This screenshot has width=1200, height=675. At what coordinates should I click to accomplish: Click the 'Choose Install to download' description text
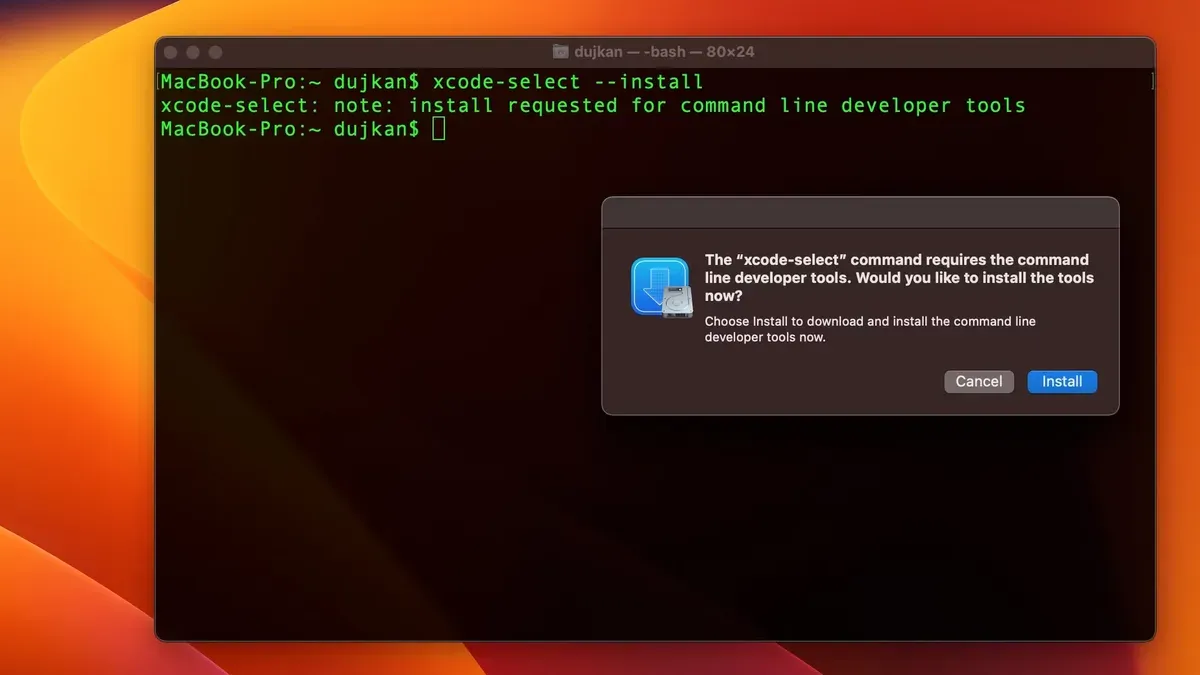tap(870, 329)
